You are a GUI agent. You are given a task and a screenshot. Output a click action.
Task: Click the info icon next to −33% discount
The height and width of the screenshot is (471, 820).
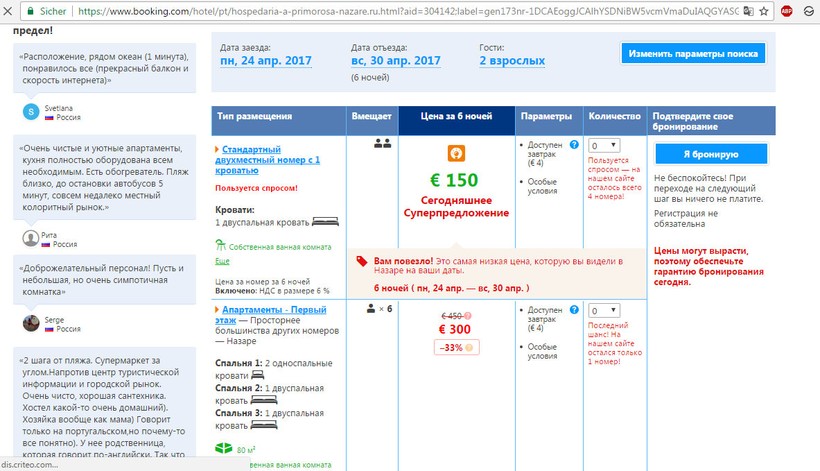pos(467,347)
